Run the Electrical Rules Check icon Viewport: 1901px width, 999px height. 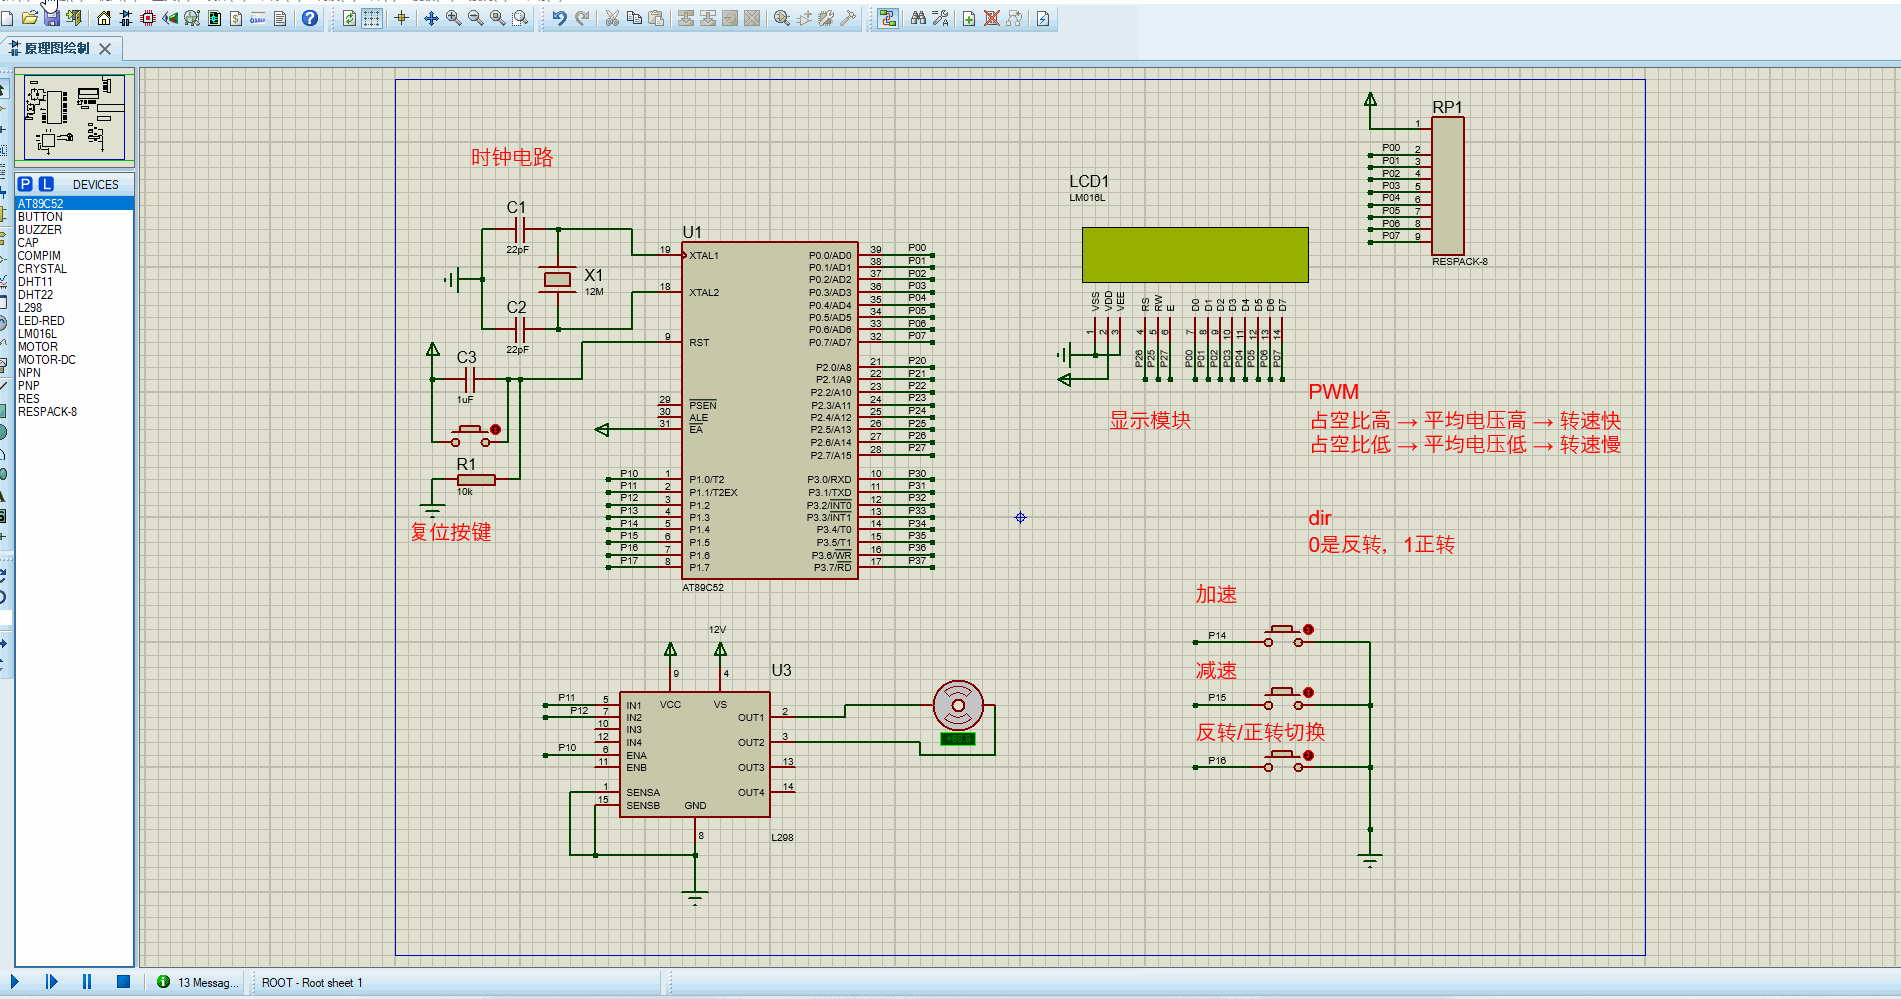[1043, 18]
